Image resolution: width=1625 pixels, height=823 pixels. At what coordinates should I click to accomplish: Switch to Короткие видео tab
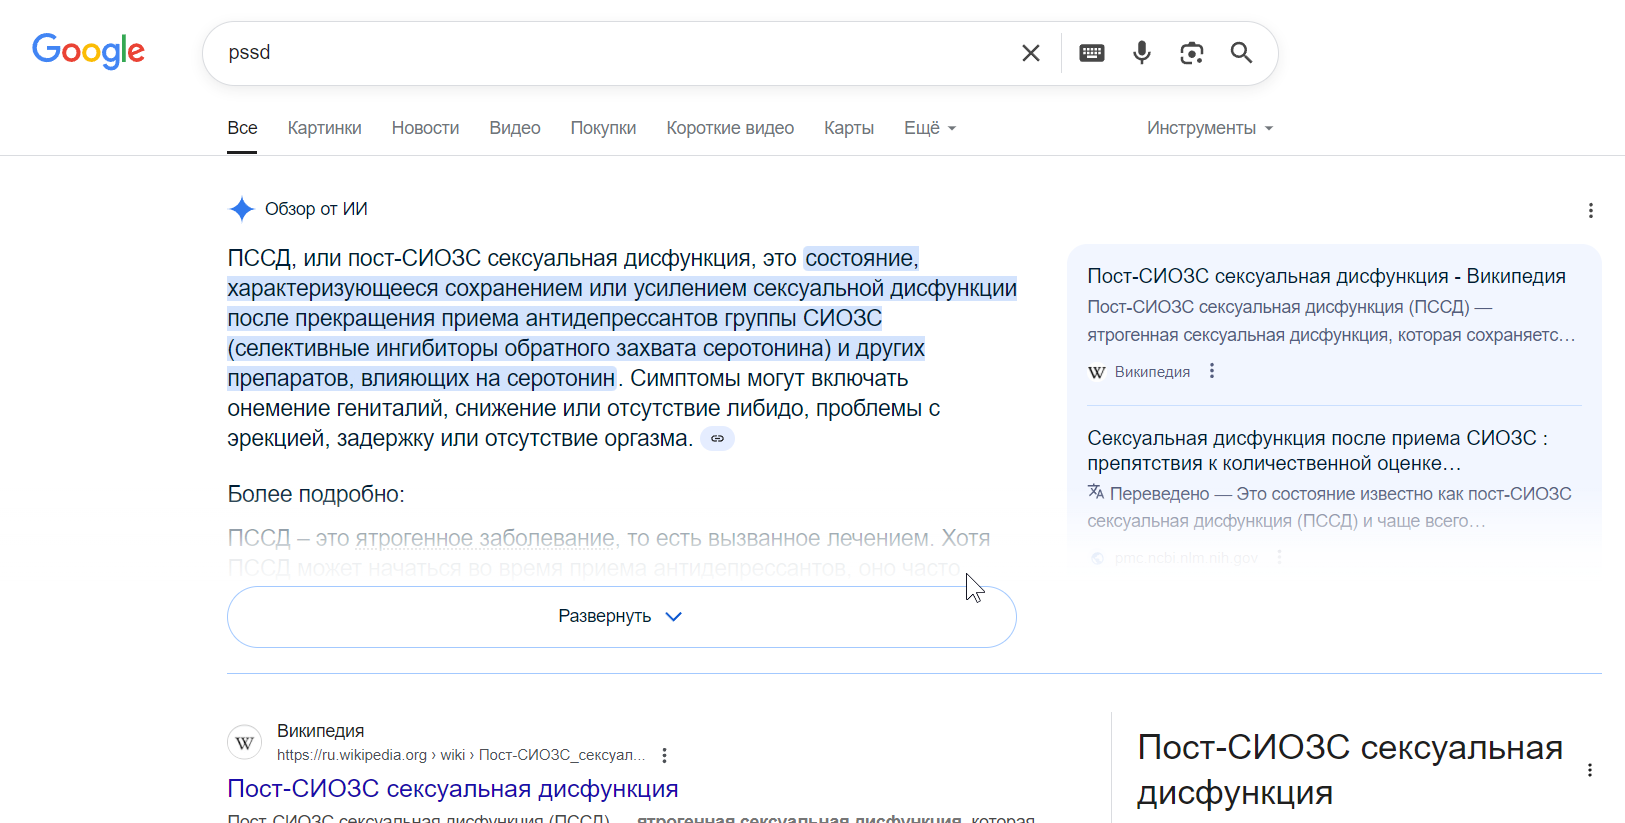tap(730, 128)
